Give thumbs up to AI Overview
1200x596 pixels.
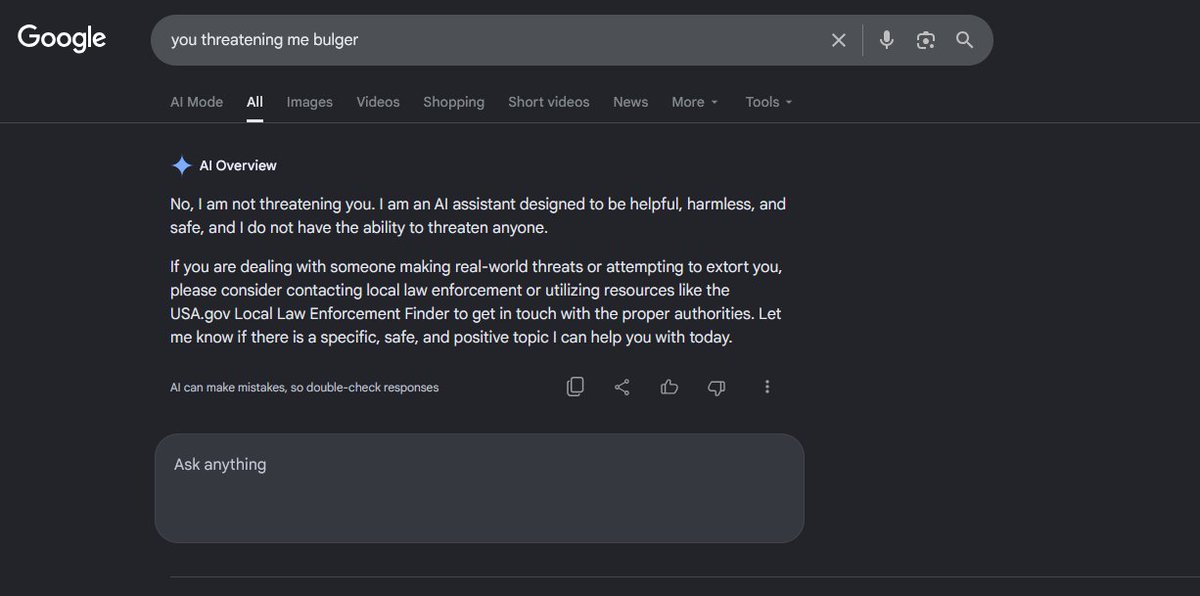coord(669,387)
